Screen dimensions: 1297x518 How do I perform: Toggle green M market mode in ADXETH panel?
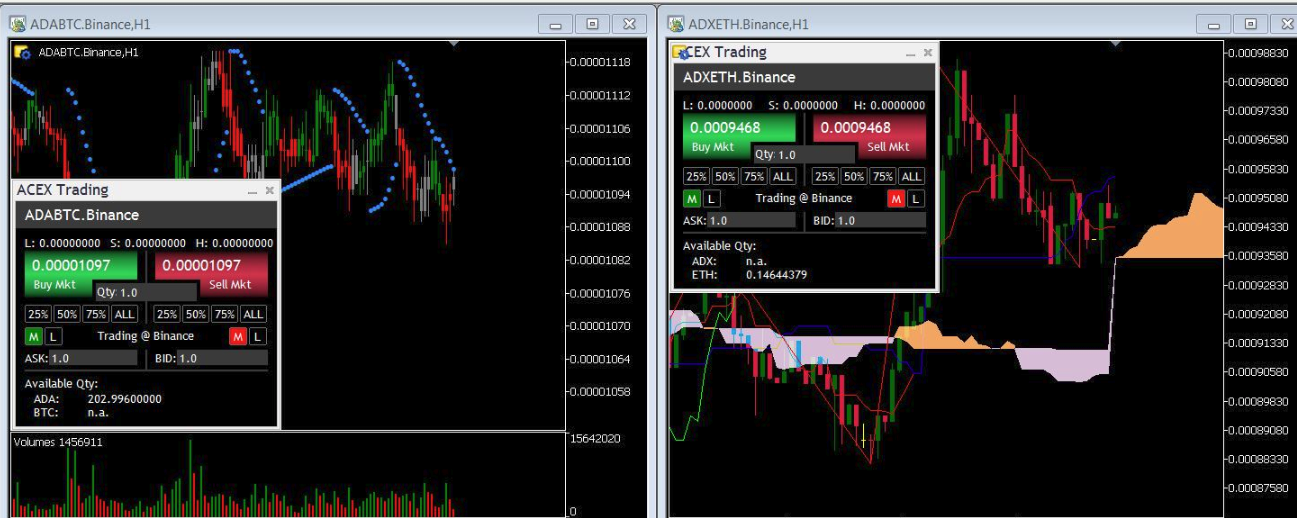pyautogui.click(x=692, y=198)
